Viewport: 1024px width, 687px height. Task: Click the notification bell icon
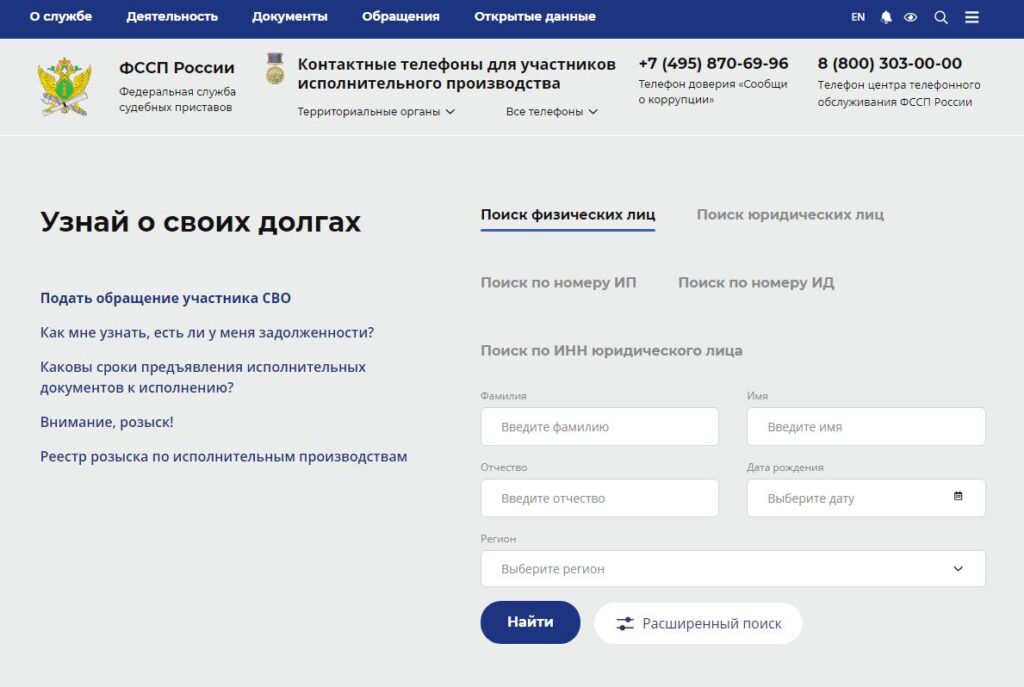coord(886,17)
